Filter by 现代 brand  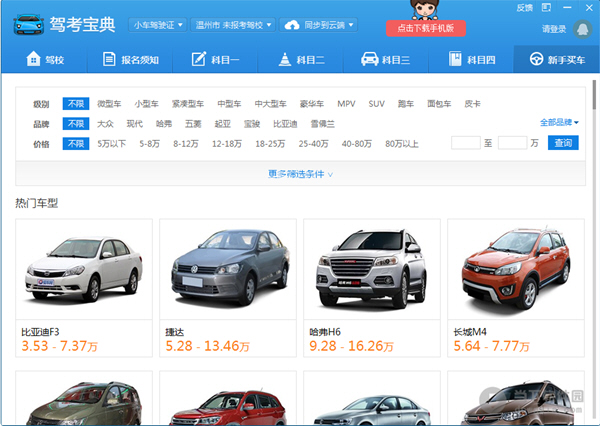135,124
